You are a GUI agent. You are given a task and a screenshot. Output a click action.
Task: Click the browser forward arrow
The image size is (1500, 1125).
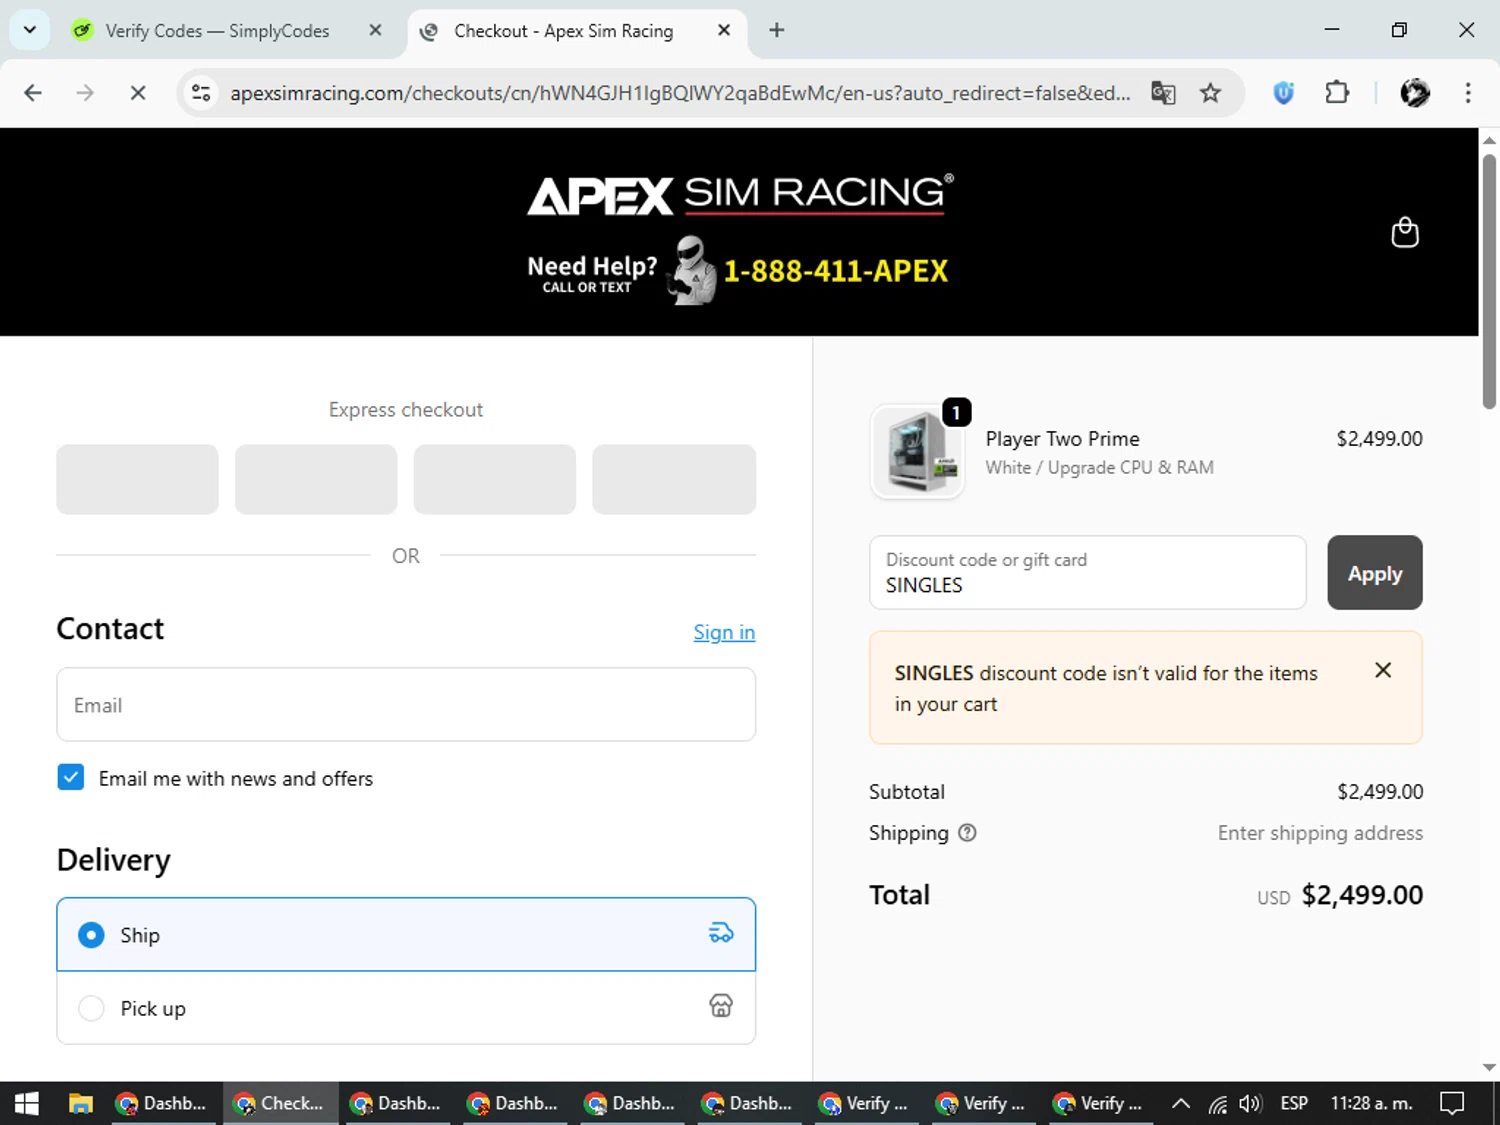85,93
